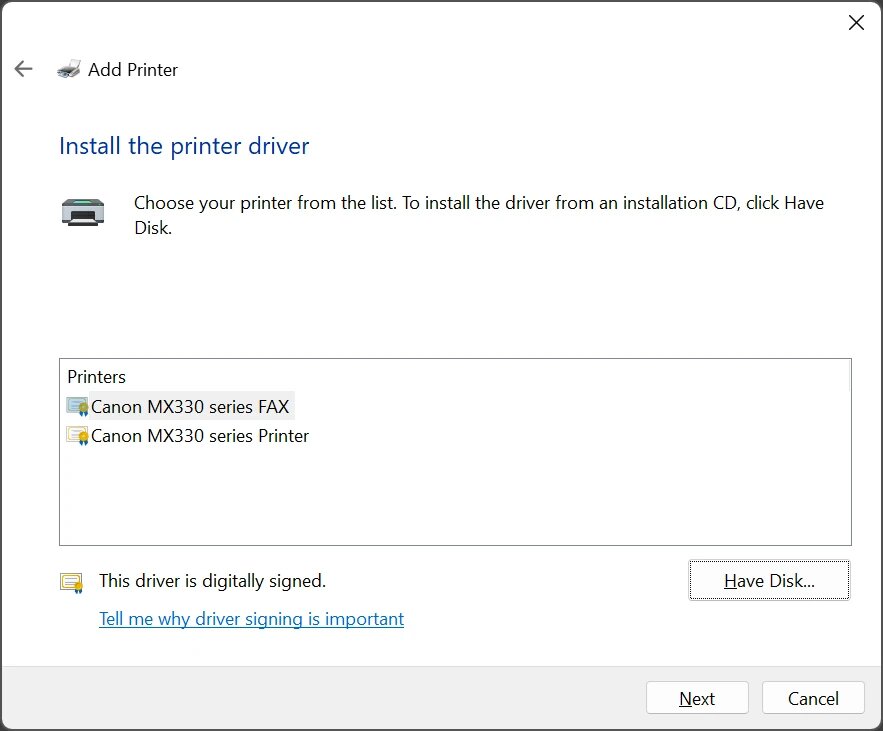Click the signed-driver badge beside Canon MX330 FAX
The image size is (883, 731).
tap(78, 405)
